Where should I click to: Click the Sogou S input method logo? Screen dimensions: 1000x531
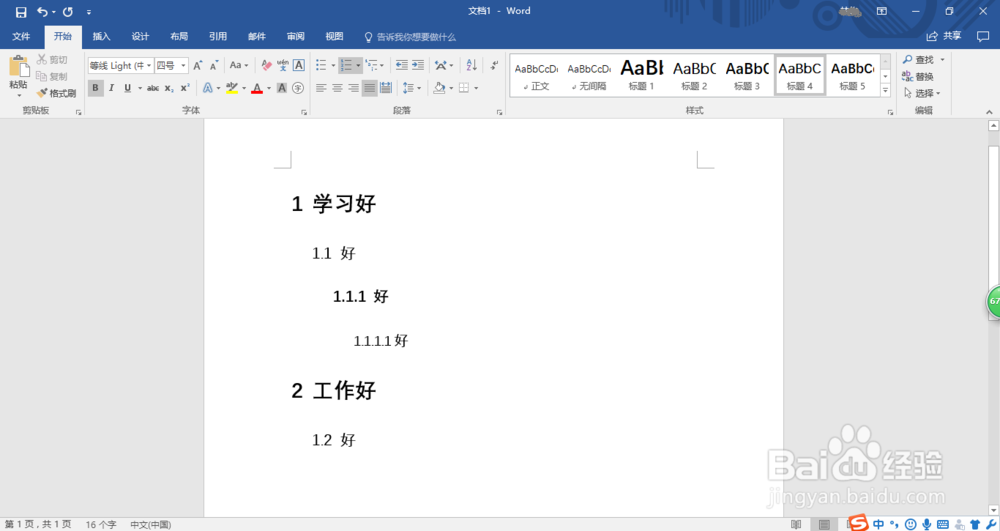(x=858, y=523)
